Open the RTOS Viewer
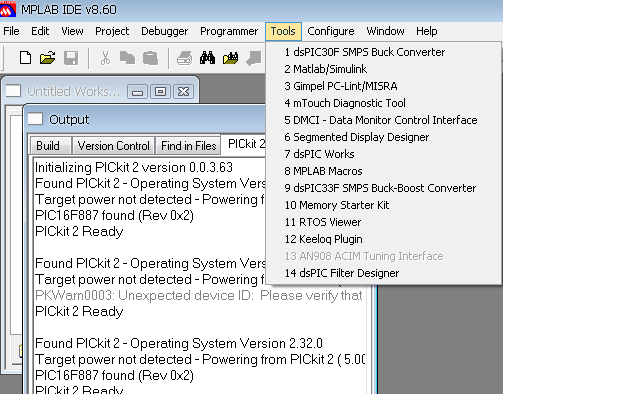 click(x=383, y=222)
